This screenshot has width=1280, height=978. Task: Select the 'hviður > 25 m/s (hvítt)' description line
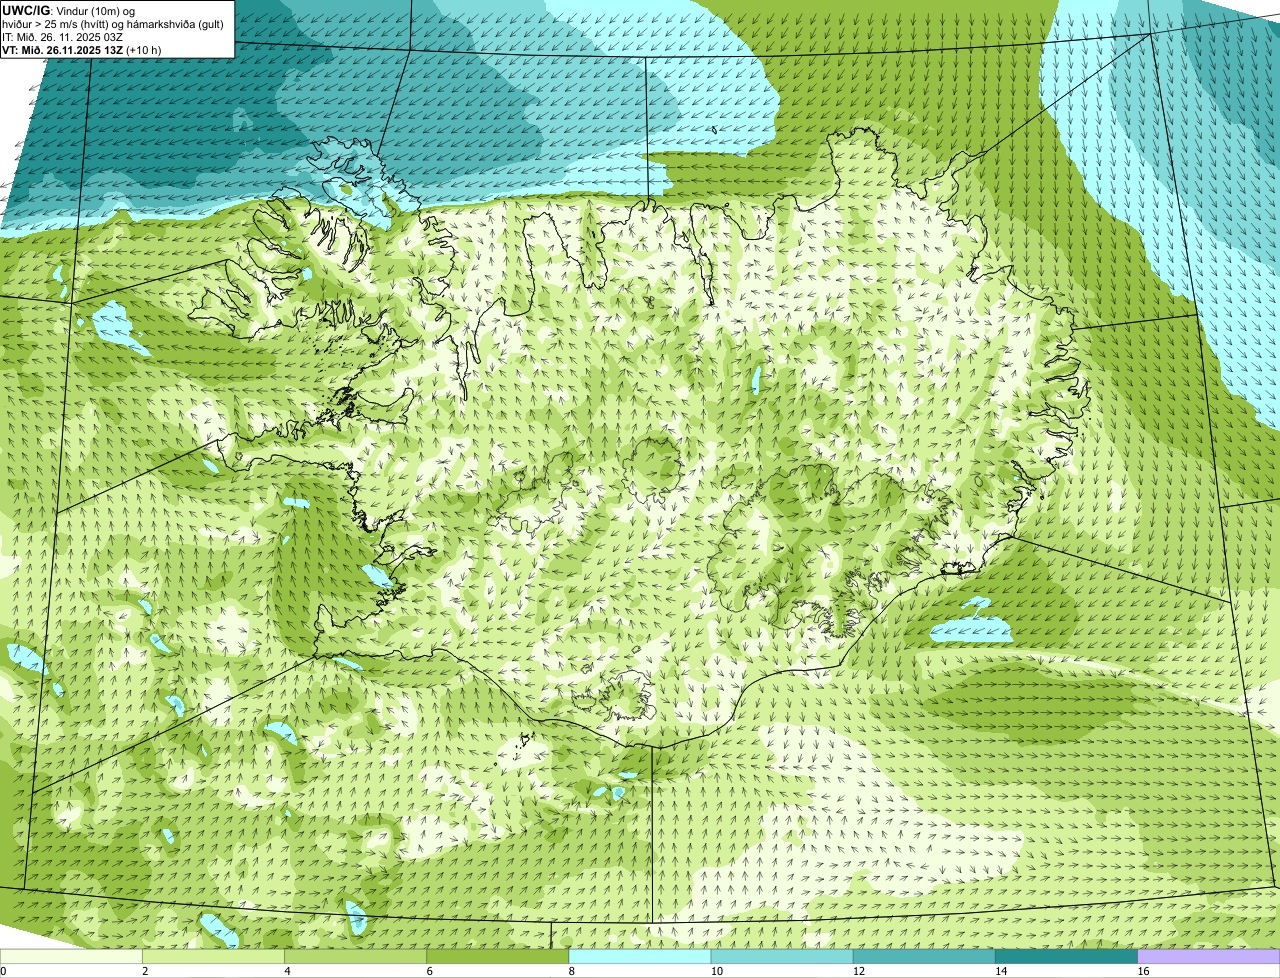coord(113,24)
